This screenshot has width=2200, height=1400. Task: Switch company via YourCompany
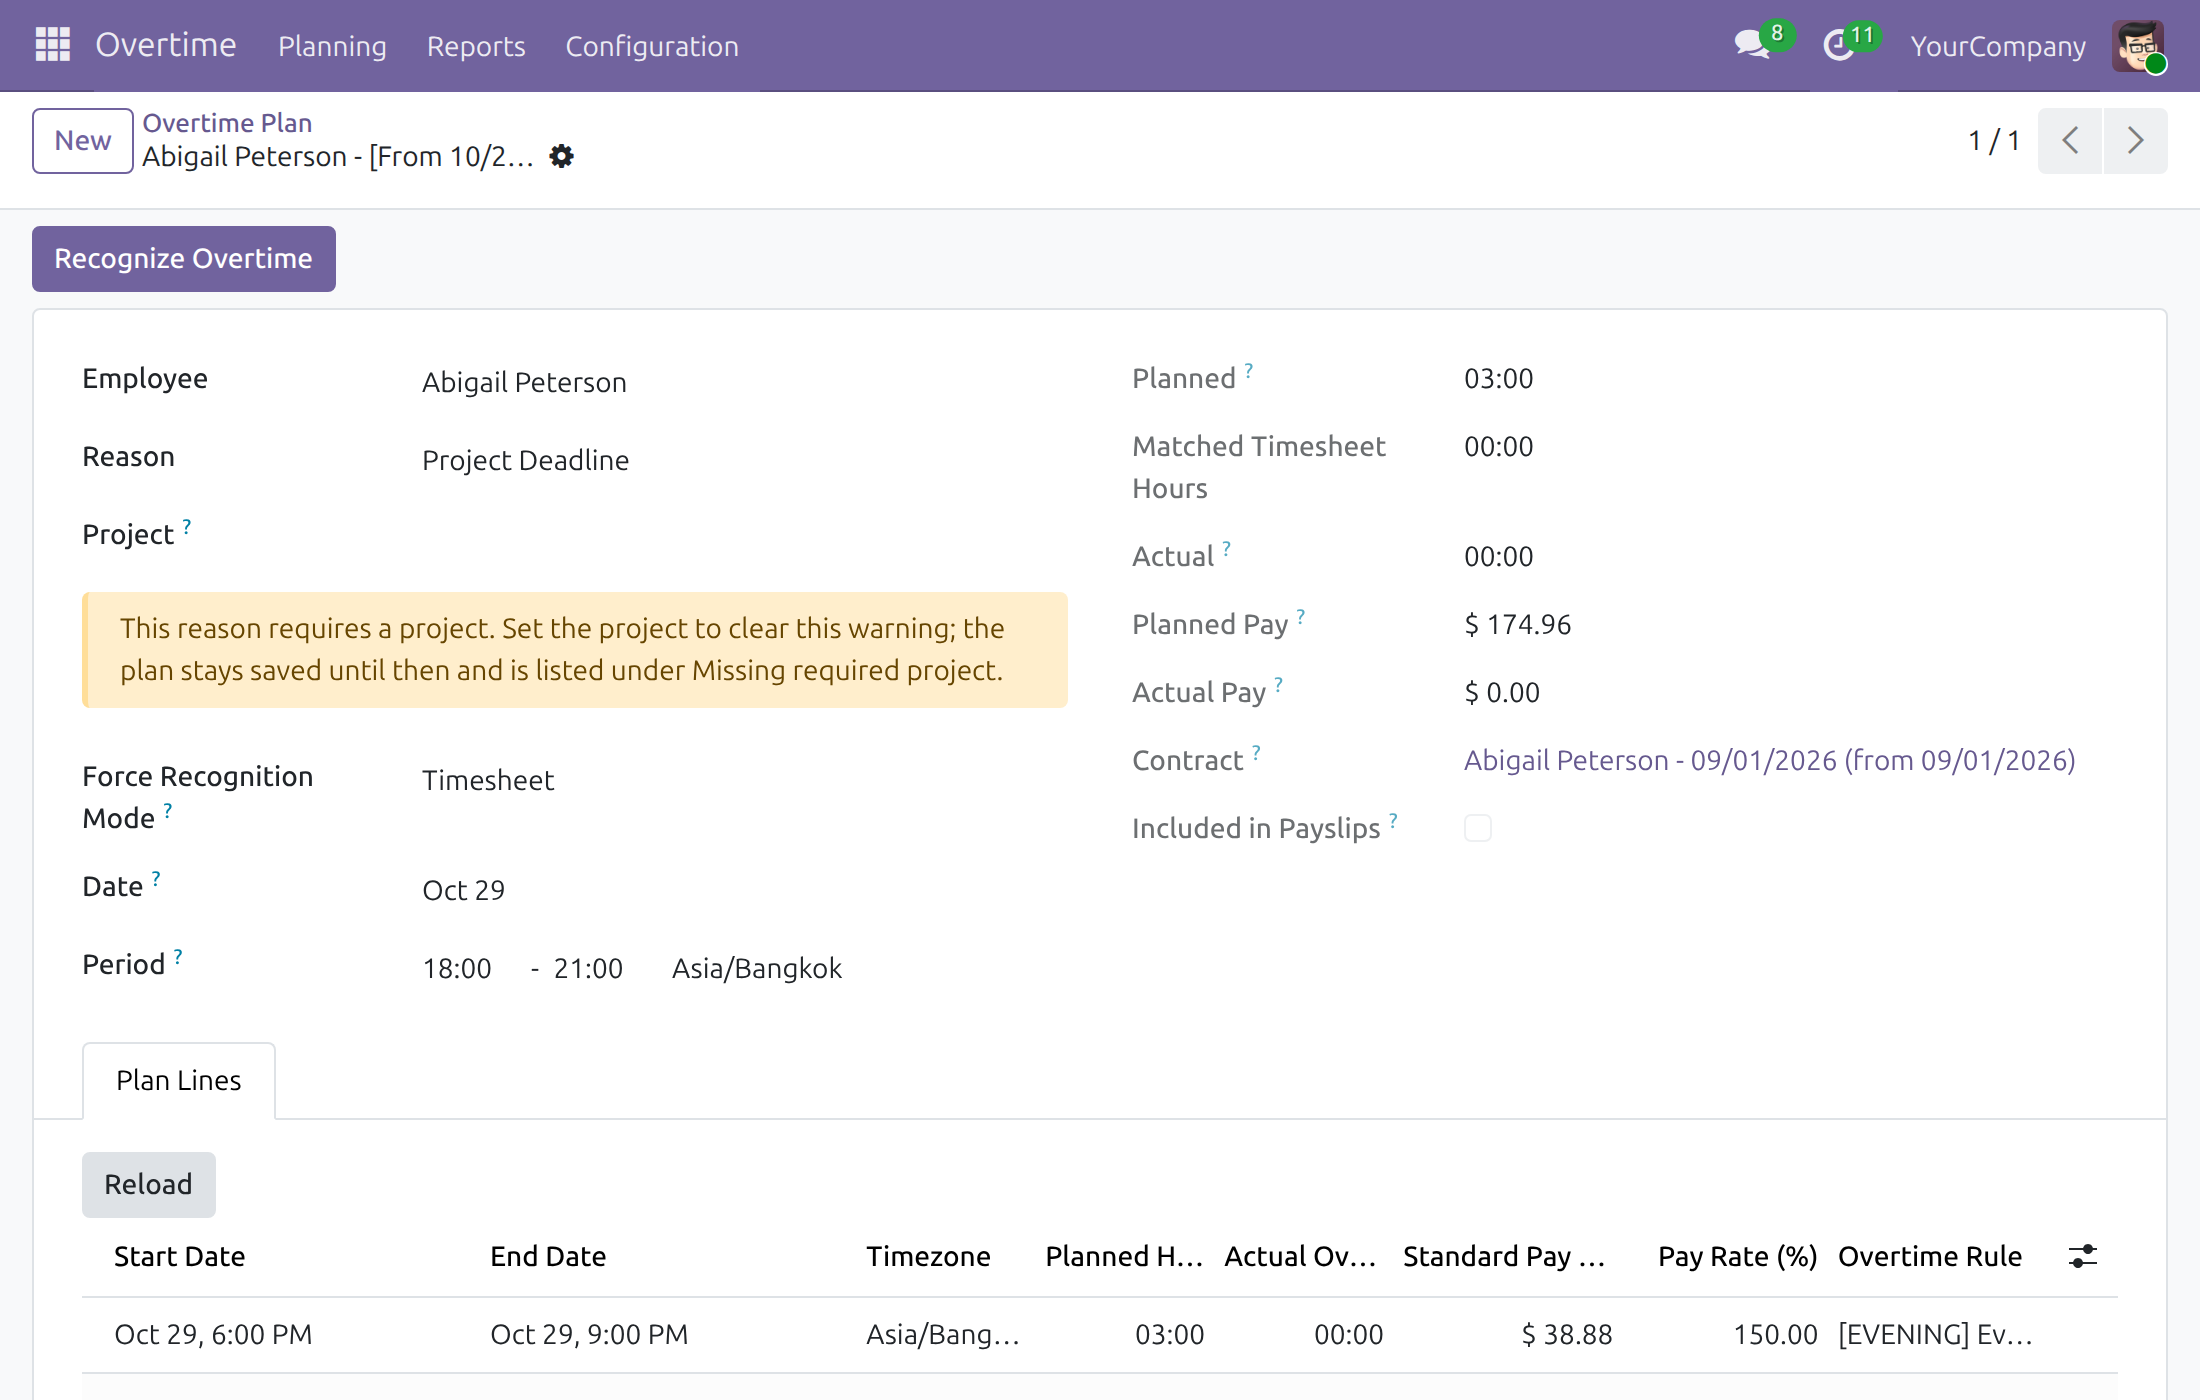(1998, 46)
